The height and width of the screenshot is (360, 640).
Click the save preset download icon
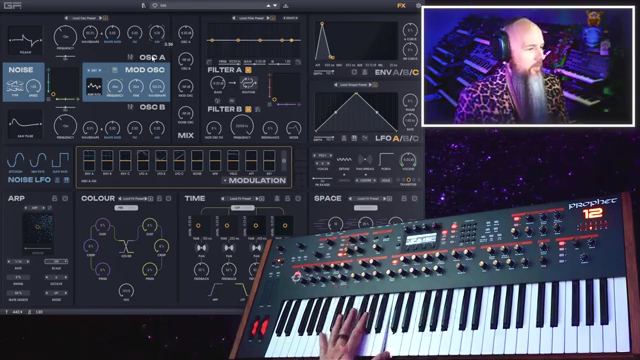coord(286,6)
